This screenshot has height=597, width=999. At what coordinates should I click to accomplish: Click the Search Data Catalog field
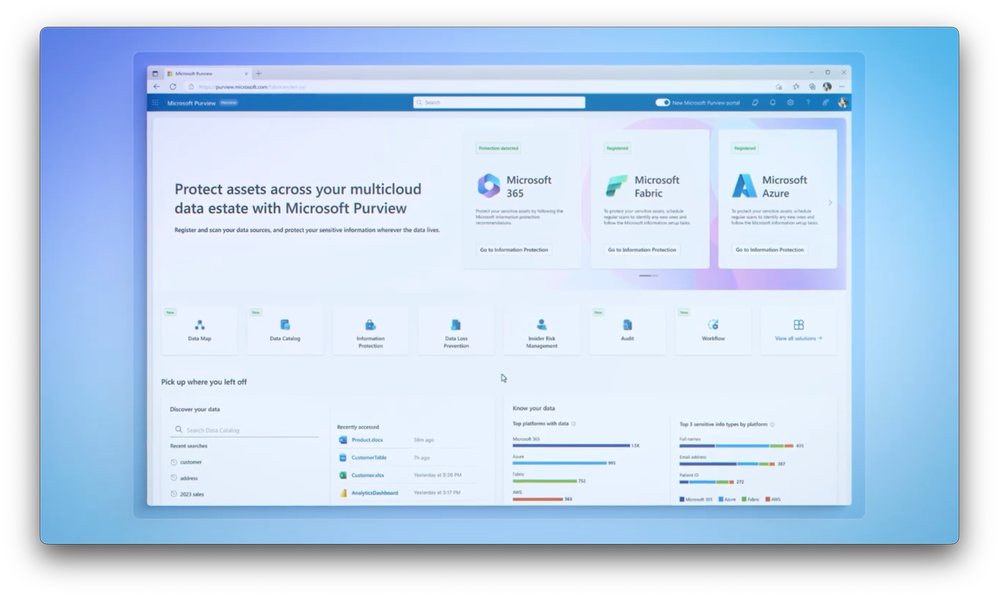[244, 430]
